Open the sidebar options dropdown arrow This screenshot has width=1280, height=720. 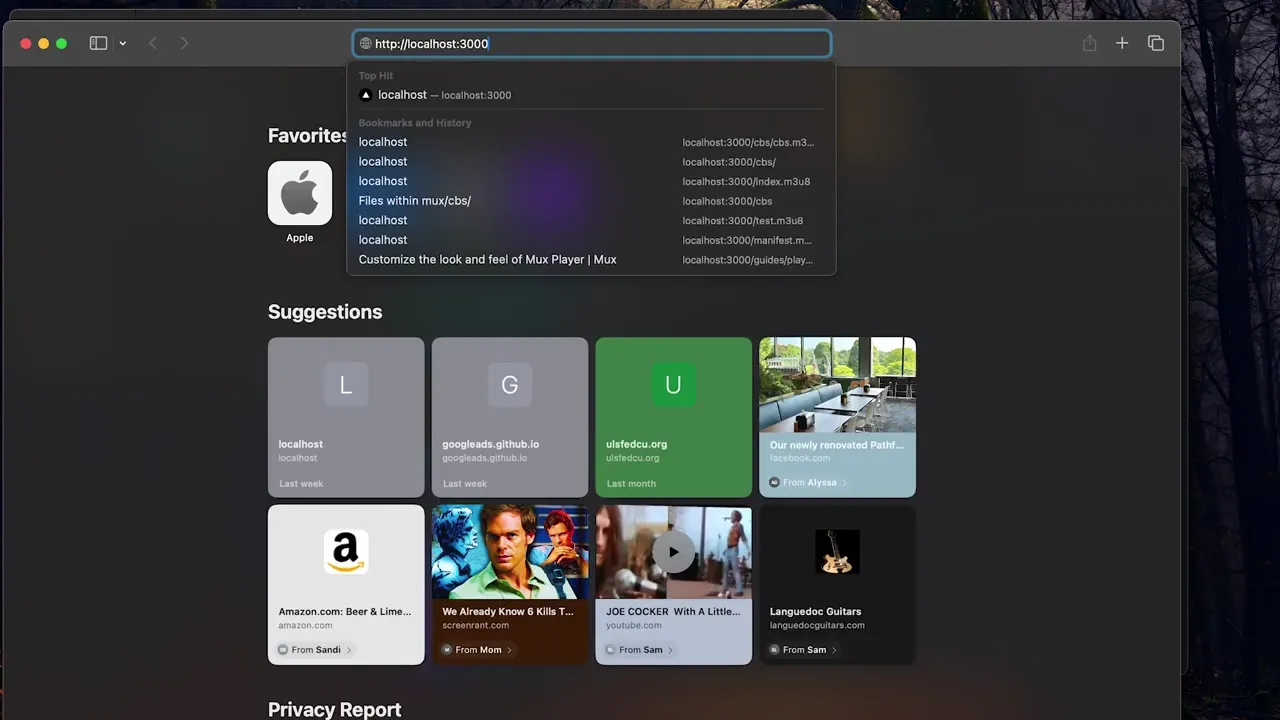[x=123, y=44]
